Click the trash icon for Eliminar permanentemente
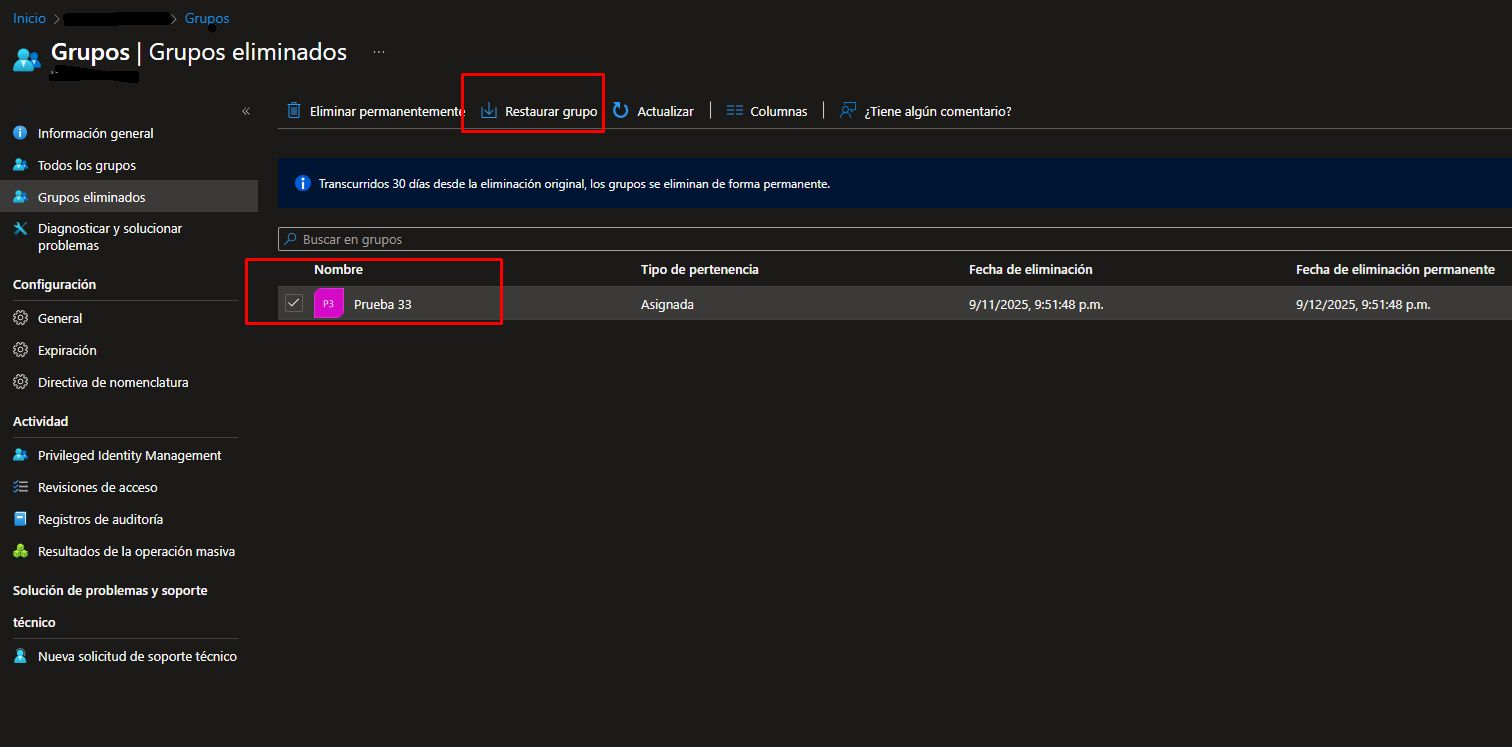This screenshot has width=1512, height=747. 294,111
